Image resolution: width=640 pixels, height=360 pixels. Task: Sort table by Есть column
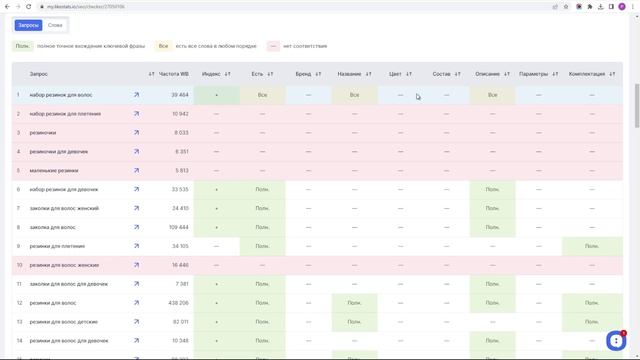click(270, 74)
